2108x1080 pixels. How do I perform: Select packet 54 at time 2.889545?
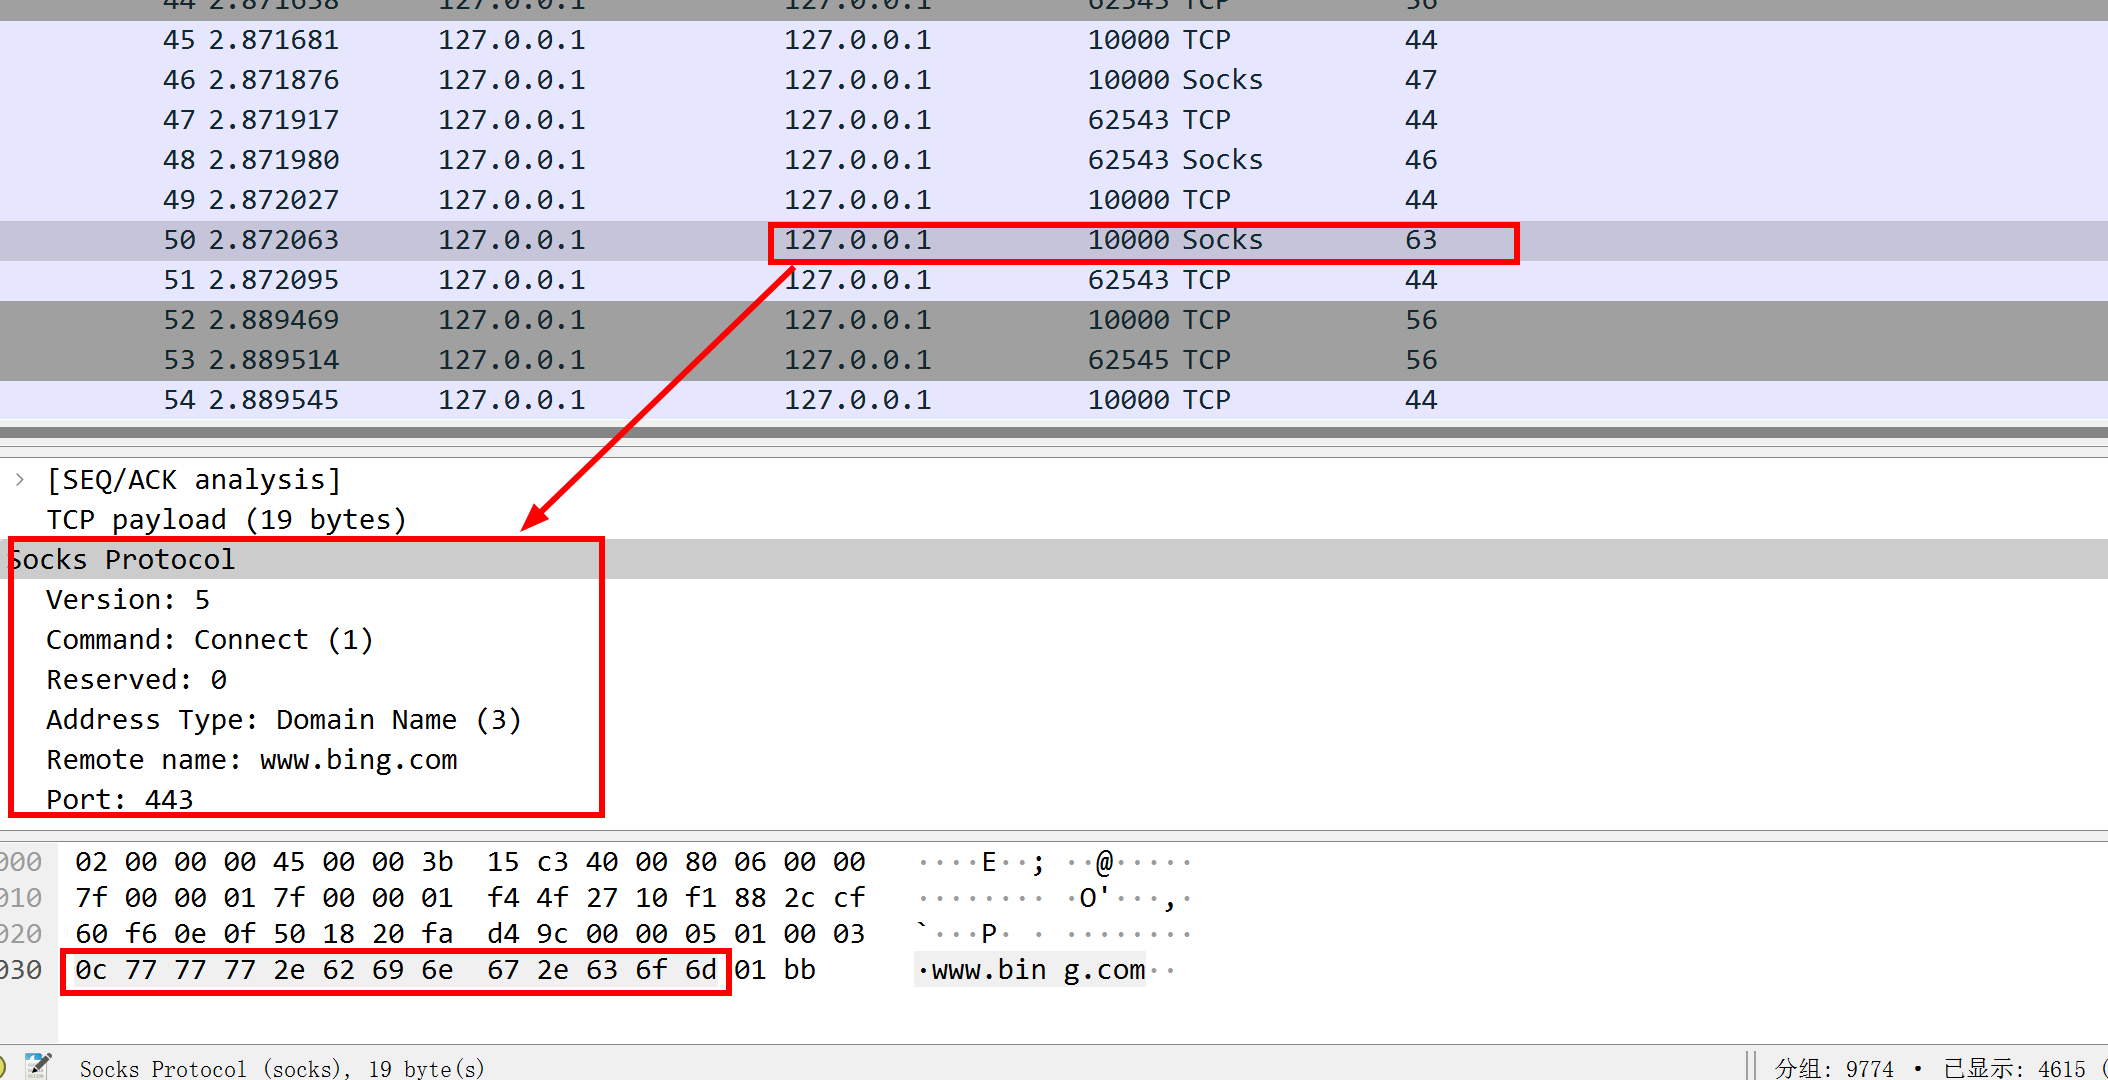[x=1054, y=400]
